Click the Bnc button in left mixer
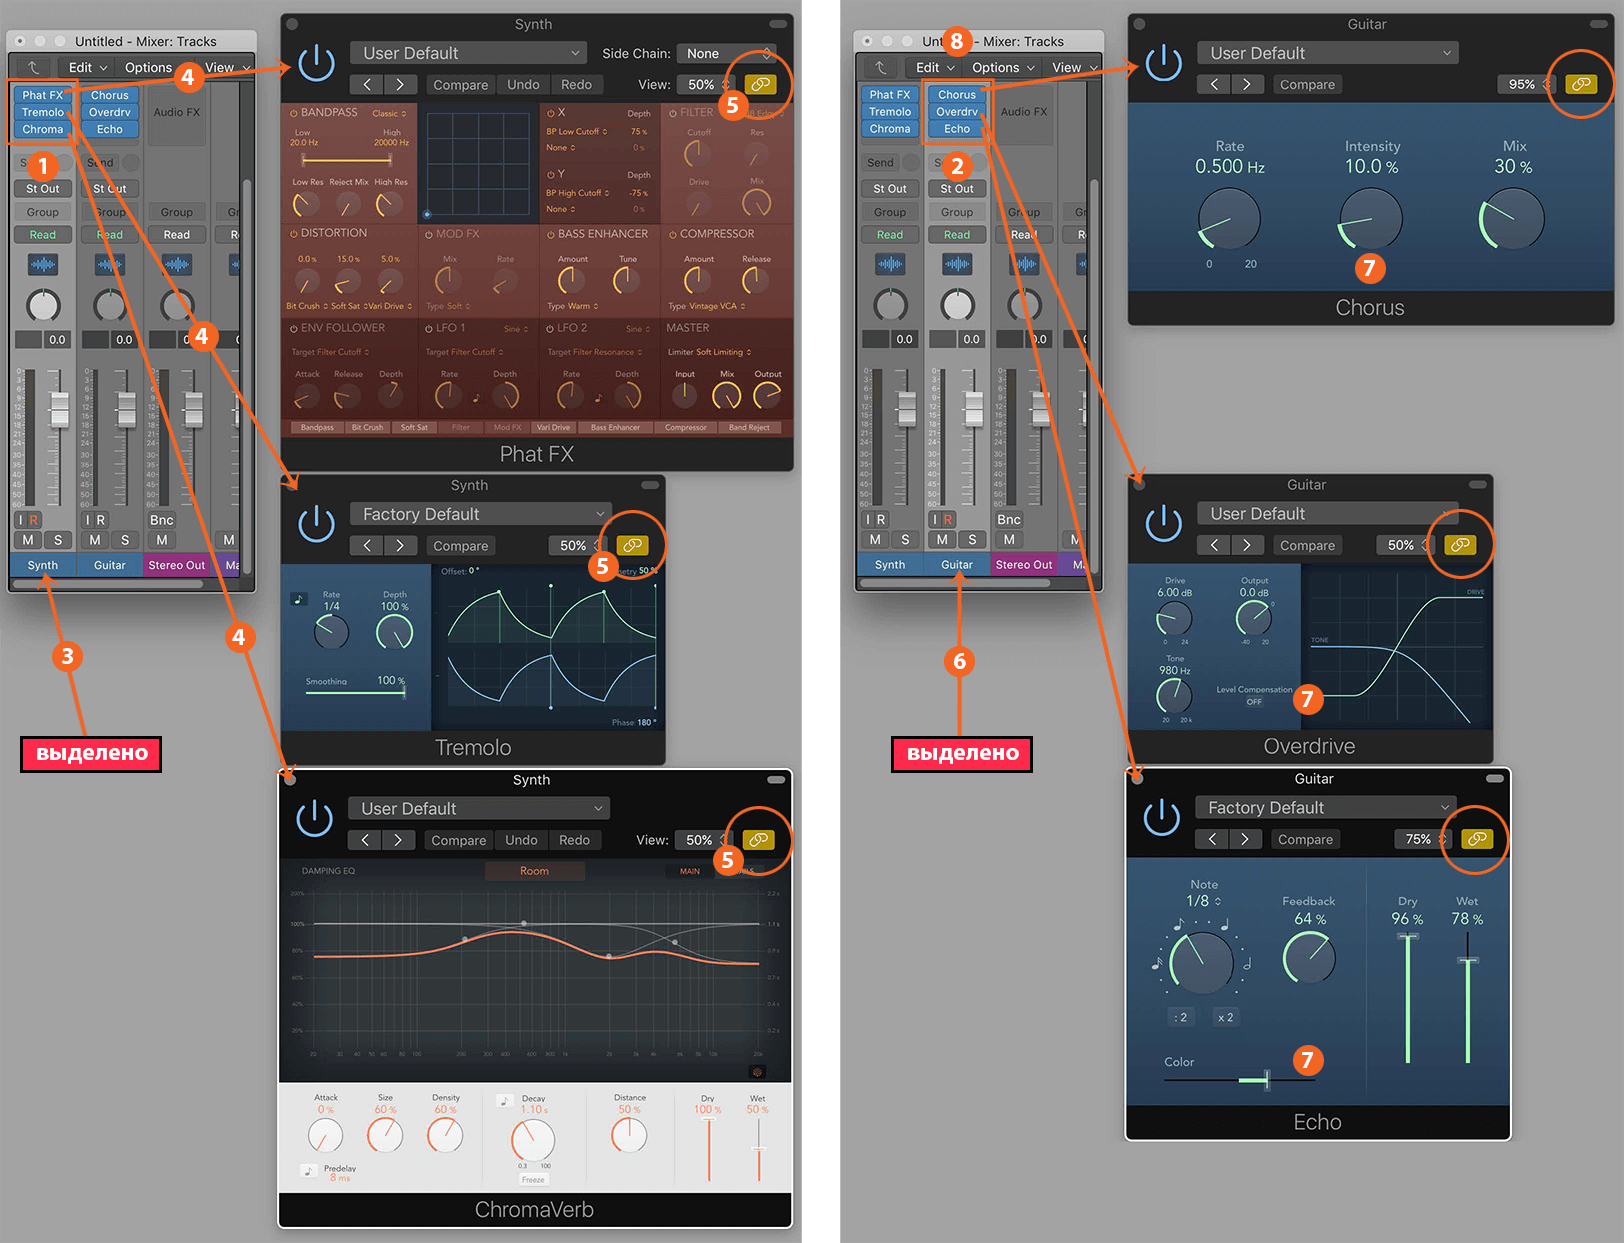Image resolution: width=1624 pixels, height=1243 pixels. (x=162, y=520)
